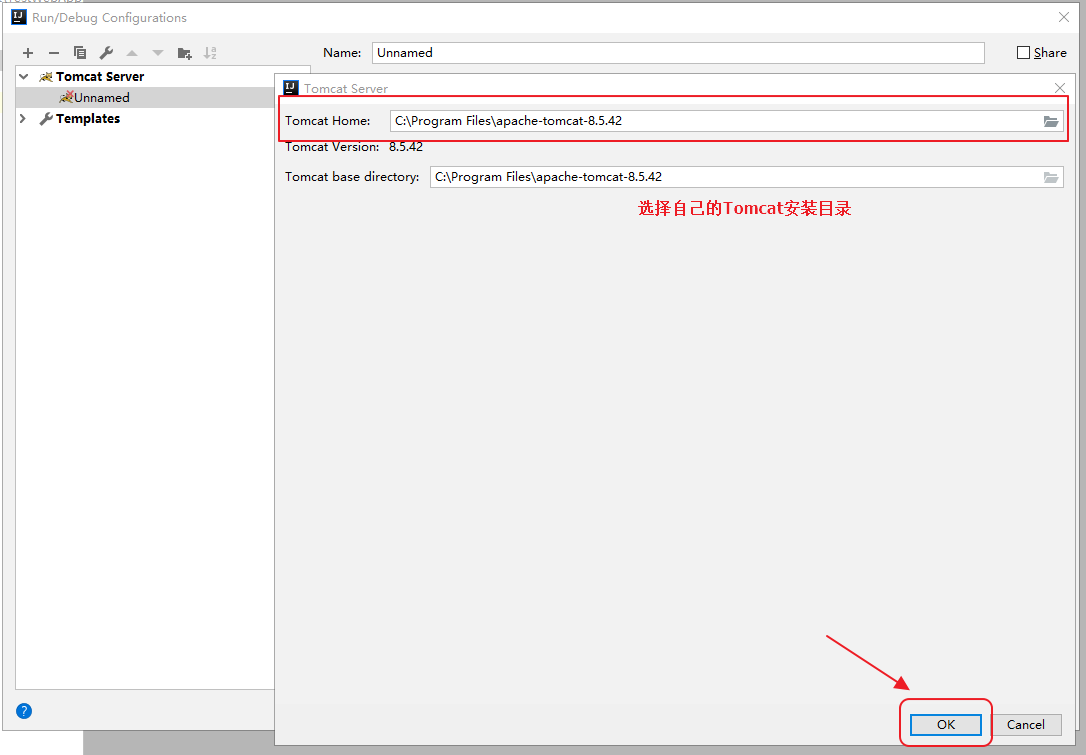Move the configuration up

tap(132, 53)
